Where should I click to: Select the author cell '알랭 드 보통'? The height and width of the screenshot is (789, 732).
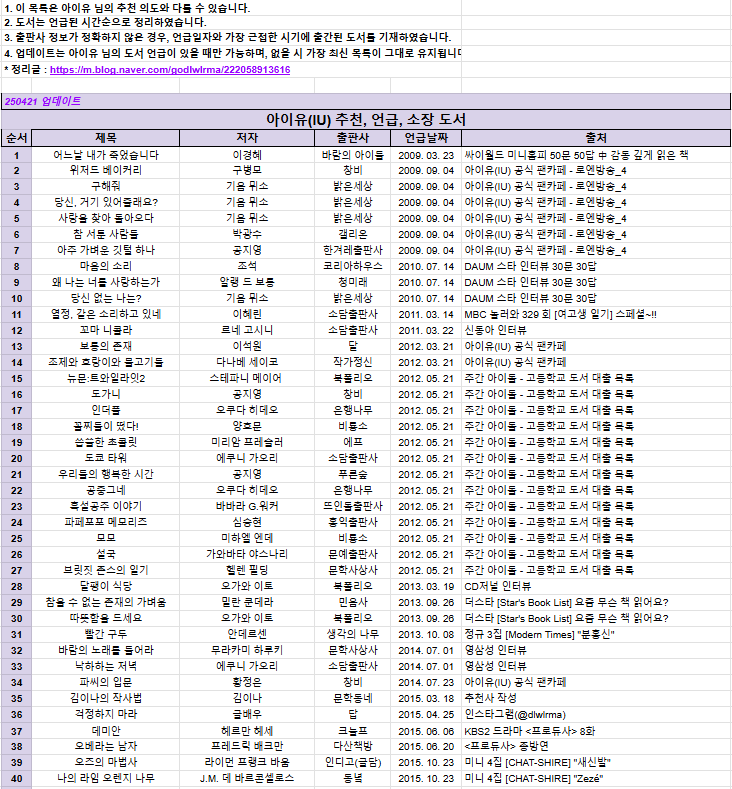point(247,283)
